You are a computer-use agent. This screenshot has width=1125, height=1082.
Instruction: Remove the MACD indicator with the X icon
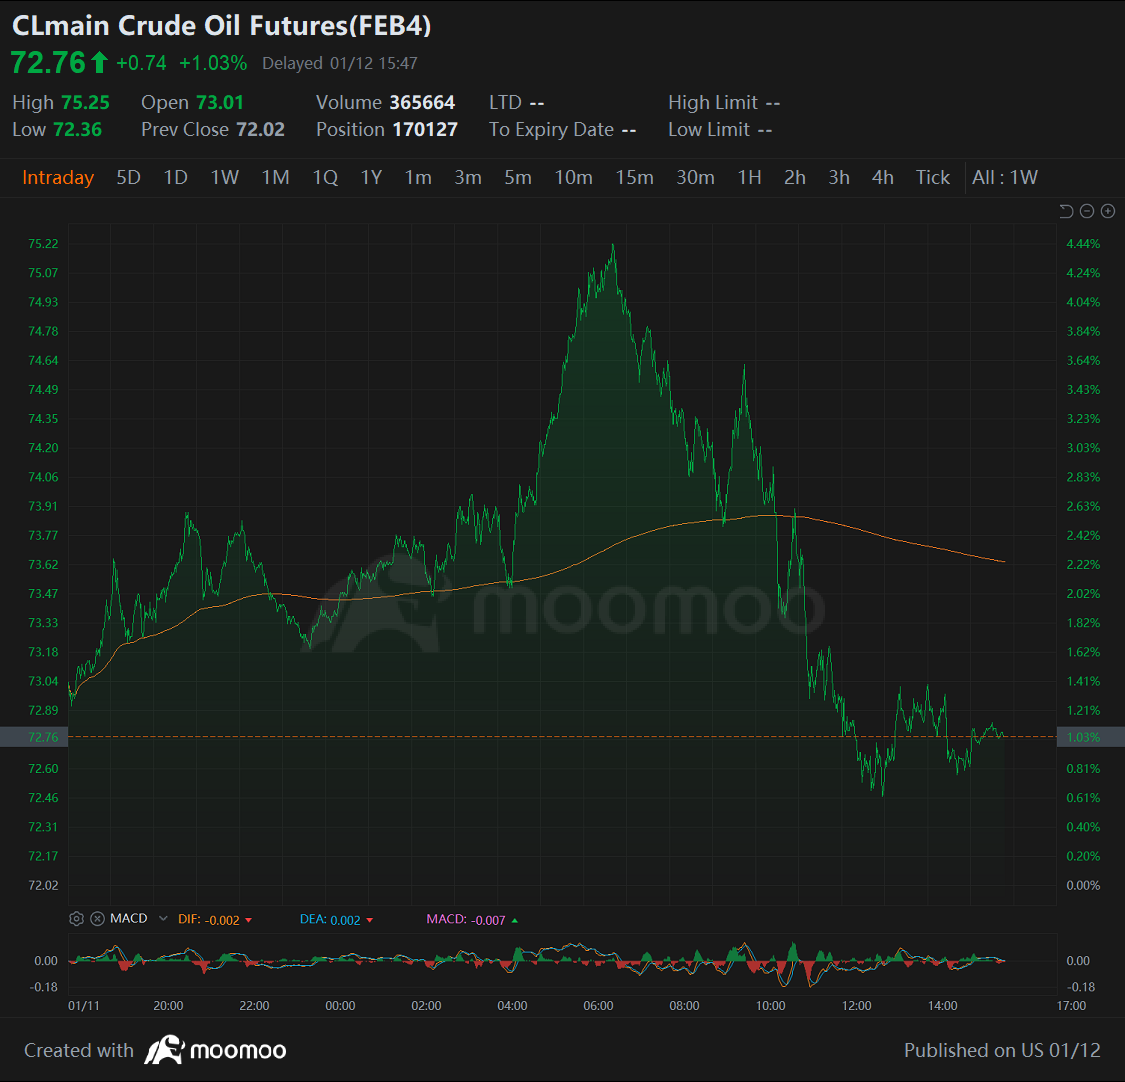(x=97, y=919)
